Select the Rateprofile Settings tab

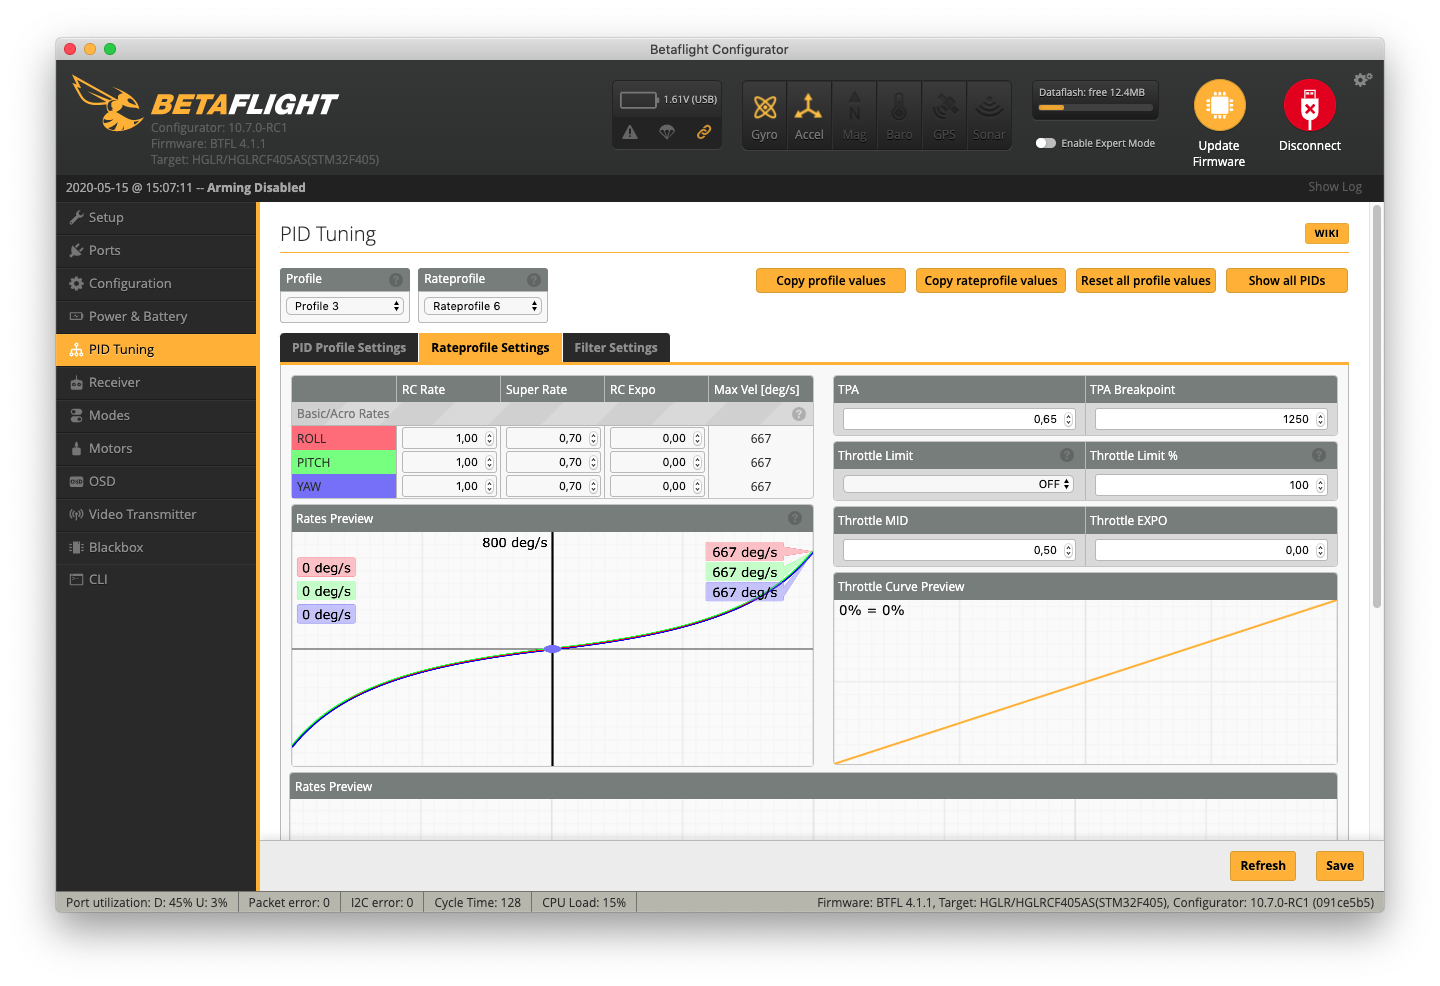[x=490, y=347]
